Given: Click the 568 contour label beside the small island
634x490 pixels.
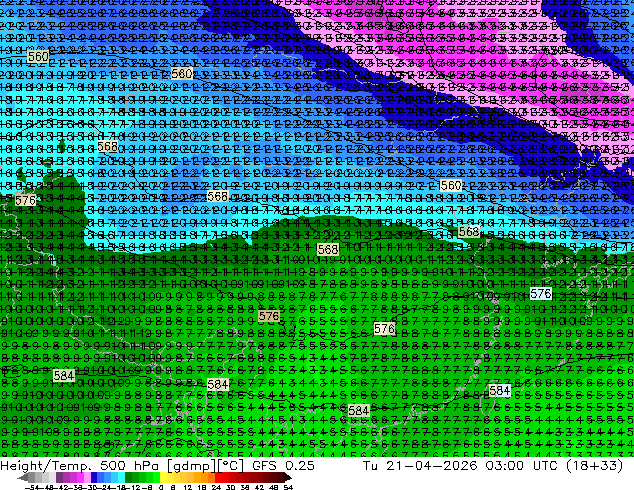Looking at the screenshot, I should (x=107, y=146).
